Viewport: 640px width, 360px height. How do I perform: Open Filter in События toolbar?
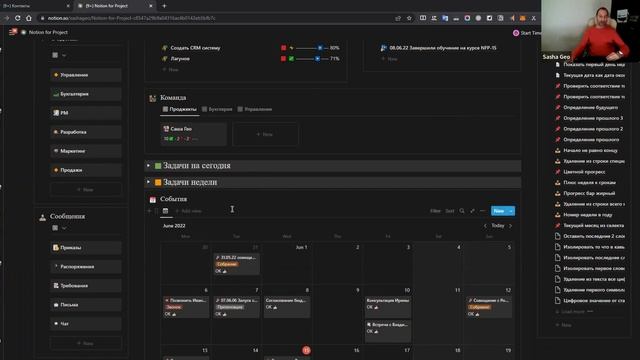pyautogui.click(x=435, y=211)
